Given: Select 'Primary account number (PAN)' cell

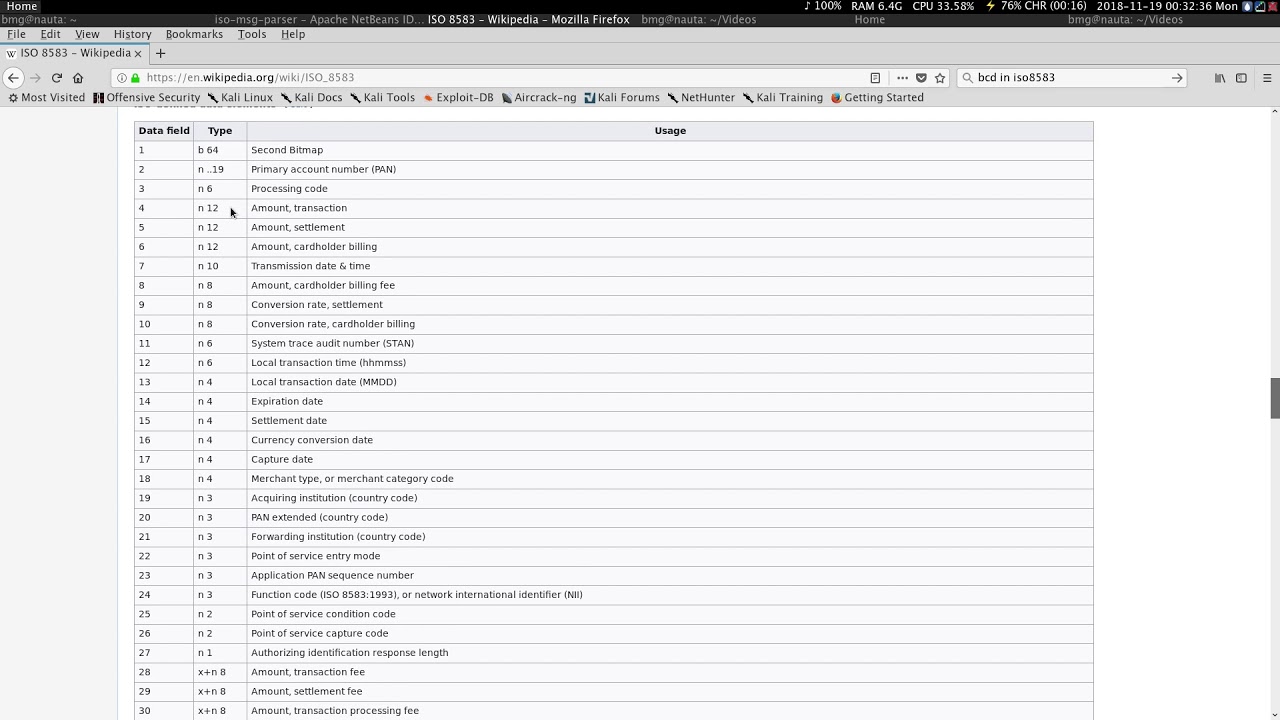Looking at the screenshot, I should pos(670,170).
